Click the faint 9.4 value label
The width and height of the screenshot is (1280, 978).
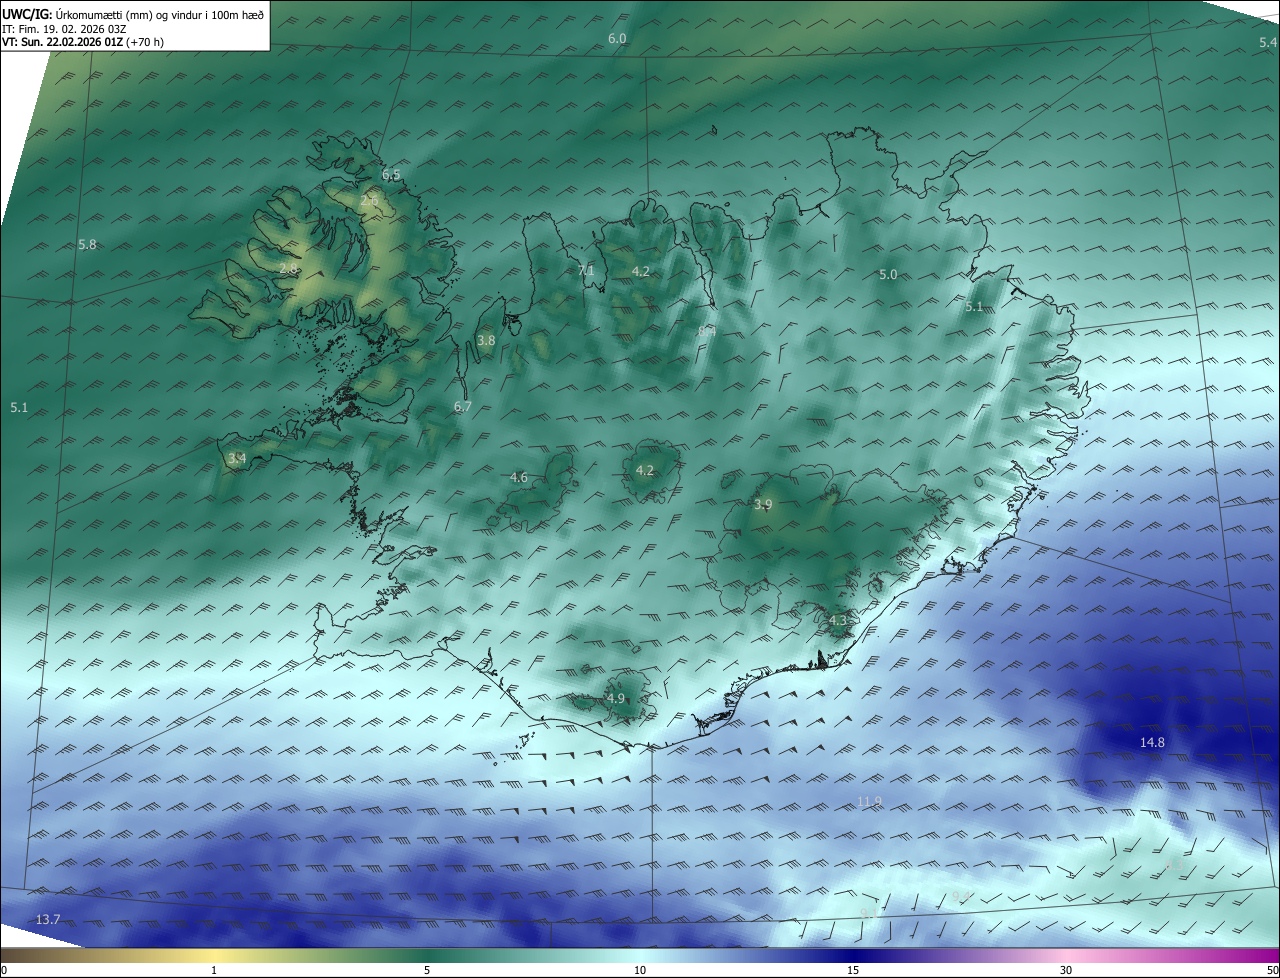pos(961,897)
